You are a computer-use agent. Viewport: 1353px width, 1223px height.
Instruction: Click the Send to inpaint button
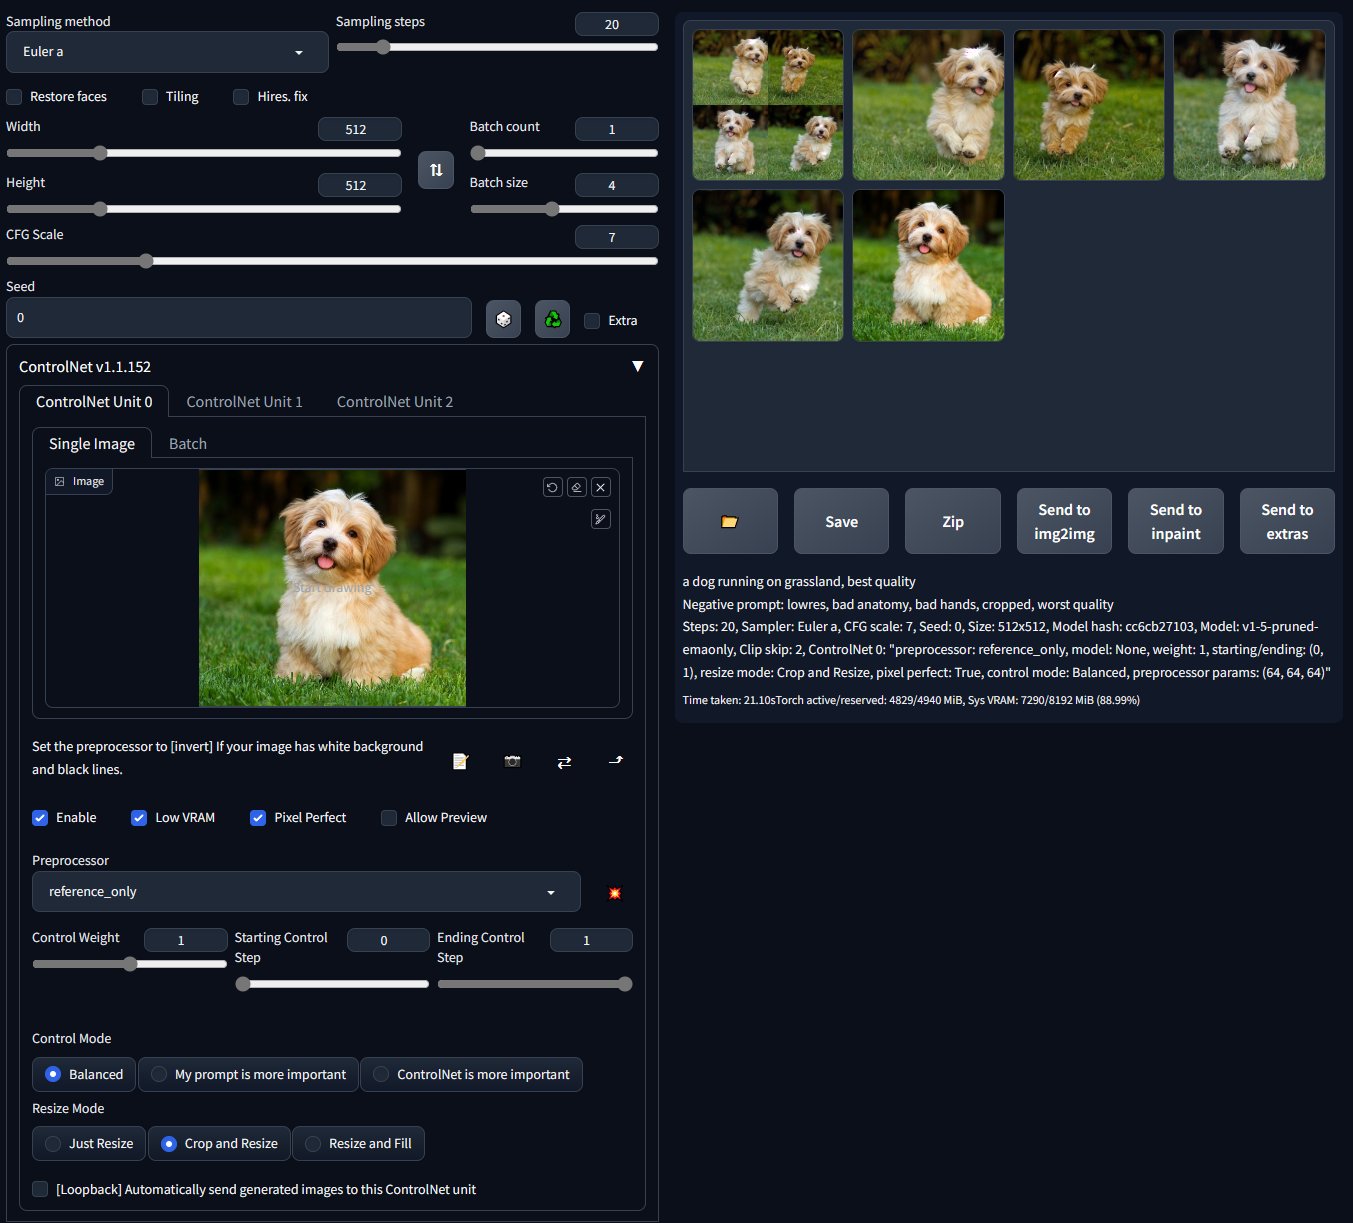coord(1175,521)
